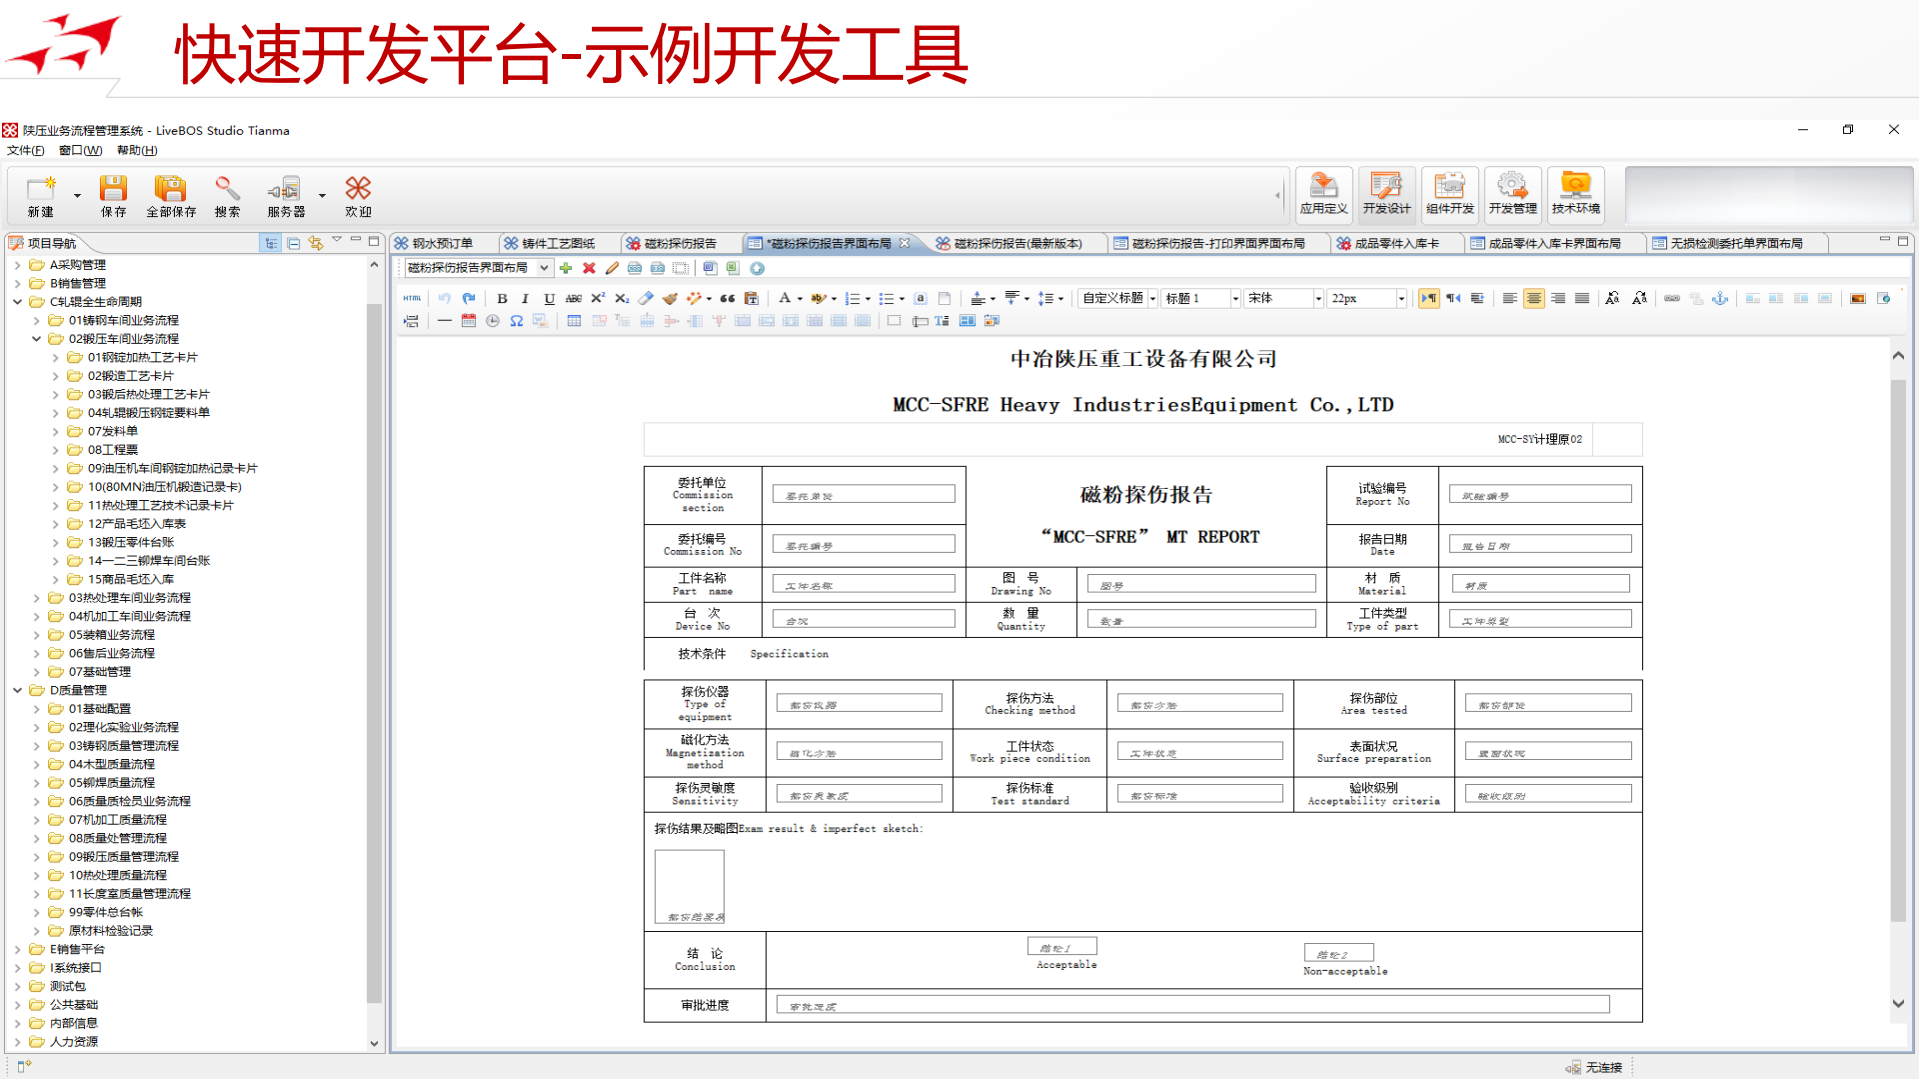Switch to the 铸件工艺图纸 tab
Image resolution: width=1919 pixels, height=1079 pixels.
coord(555,242)
